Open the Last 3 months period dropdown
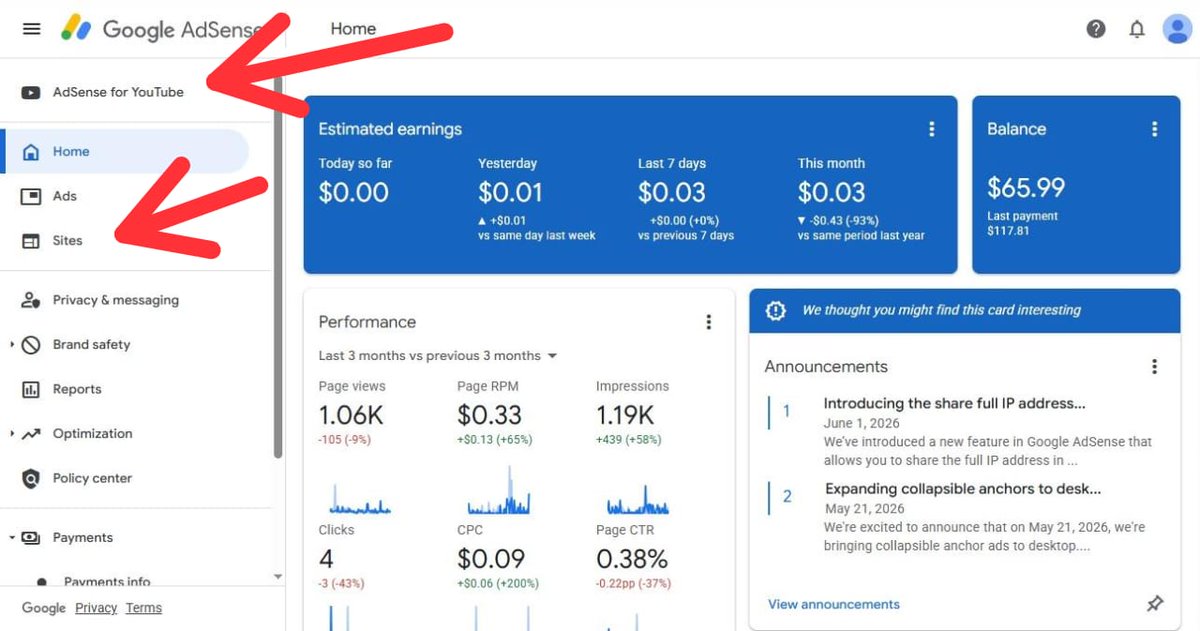Image resolution: width=1200 pixels, height=631 pixels. click(438, 356)
